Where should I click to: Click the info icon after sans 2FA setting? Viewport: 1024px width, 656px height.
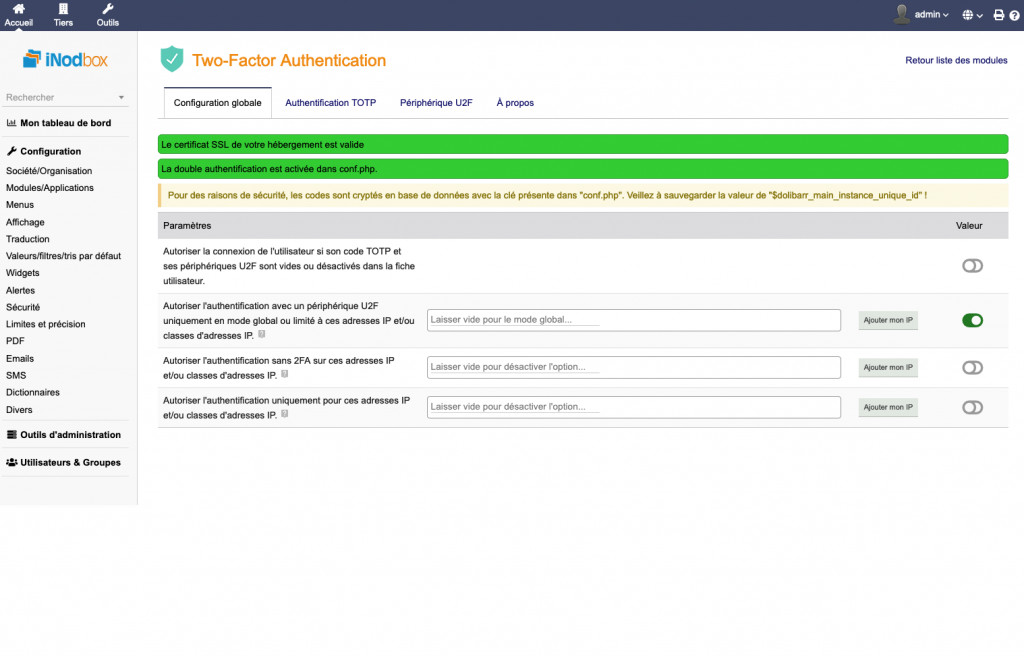tap(284, 374)
